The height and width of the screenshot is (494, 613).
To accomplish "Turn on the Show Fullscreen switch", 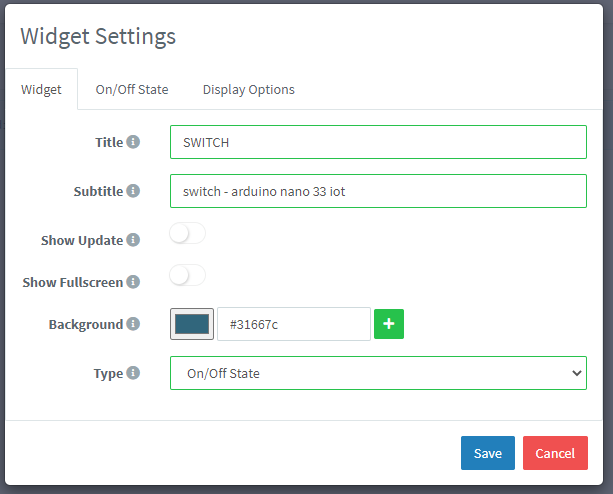I will pos(188,276).
